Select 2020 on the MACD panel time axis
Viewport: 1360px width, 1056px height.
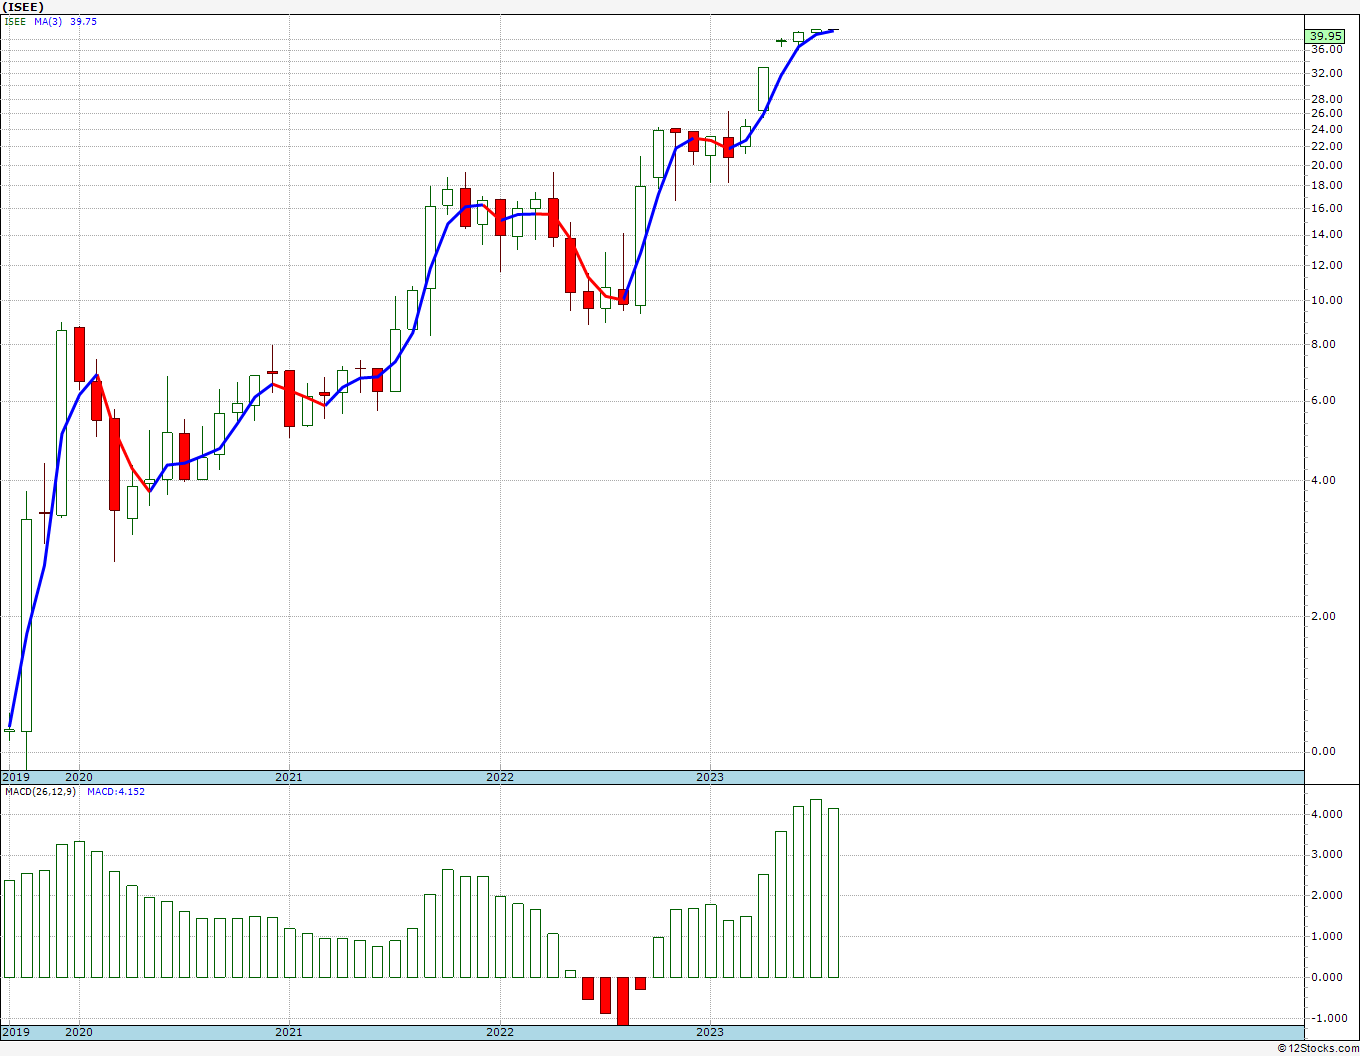click(78, 1032)
